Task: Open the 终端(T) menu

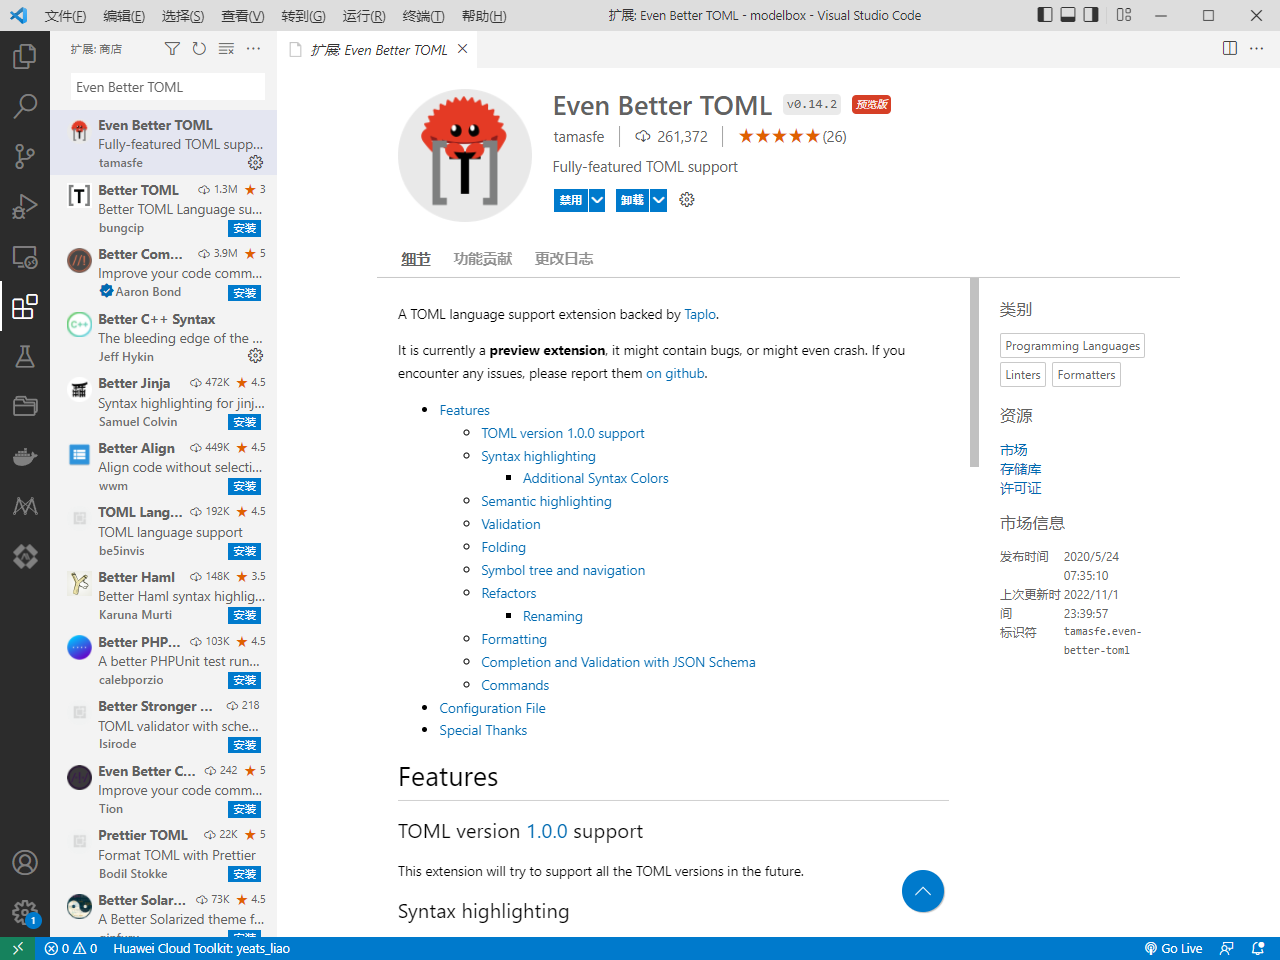Action: (x=423, y=16)
